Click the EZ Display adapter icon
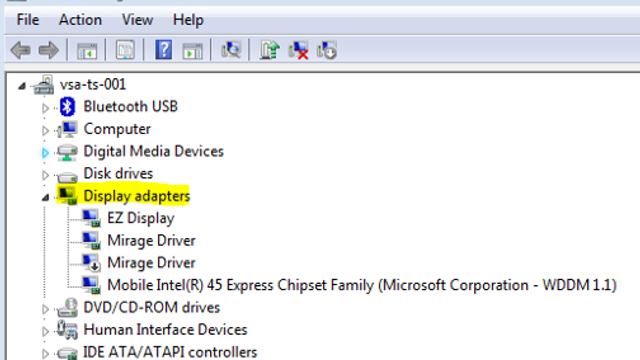Screen dimensions: 640x360 coord(91,218)
